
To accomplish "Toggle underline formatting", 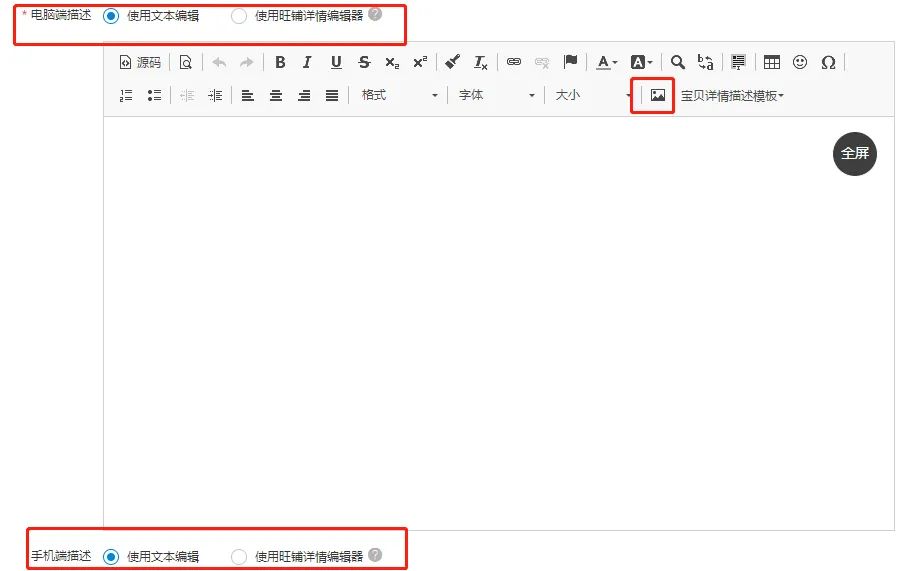I will click(x=336, y=62).
